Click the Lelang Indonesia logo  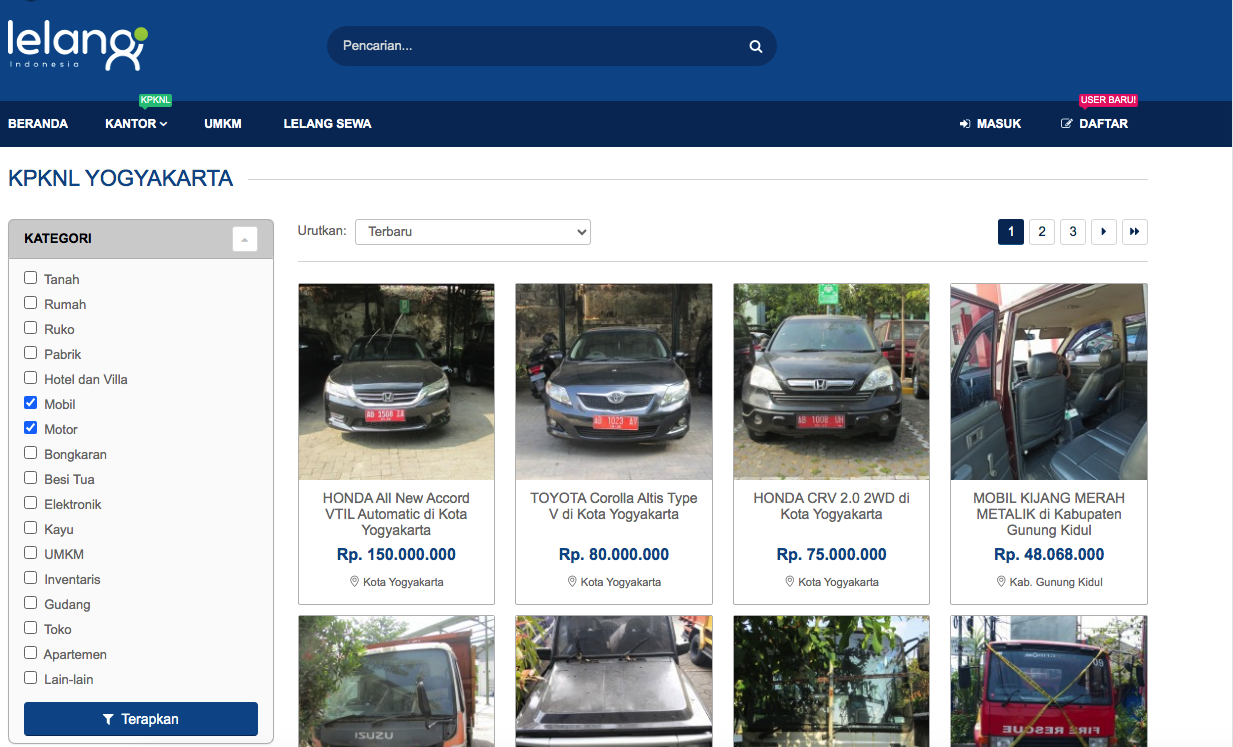pyautogui.click(x=77, y=46)
